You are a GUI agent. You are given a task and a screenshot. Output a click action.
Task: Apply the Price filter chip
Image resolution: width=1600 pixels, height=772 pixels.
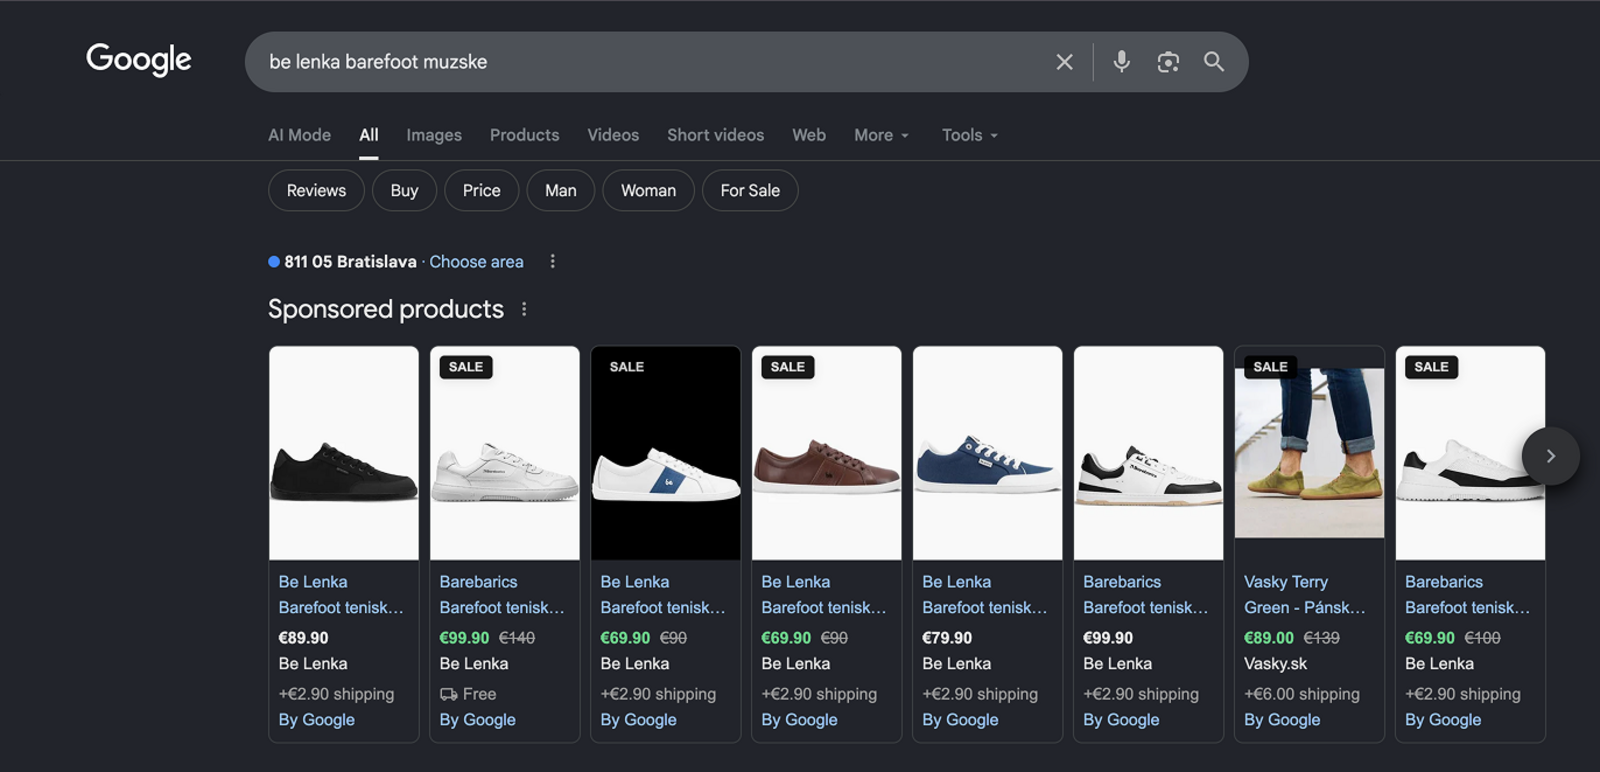click(x=481, y=190)
